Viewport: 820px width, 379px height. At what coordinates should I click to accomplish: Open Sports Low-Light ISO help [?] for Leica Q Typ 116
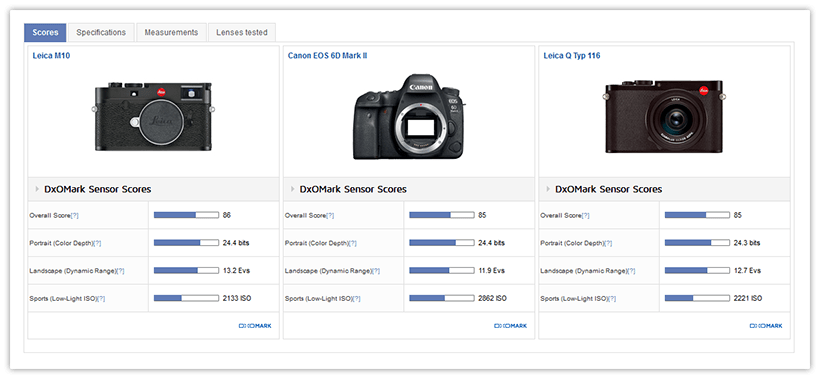[x=612, y=298]
